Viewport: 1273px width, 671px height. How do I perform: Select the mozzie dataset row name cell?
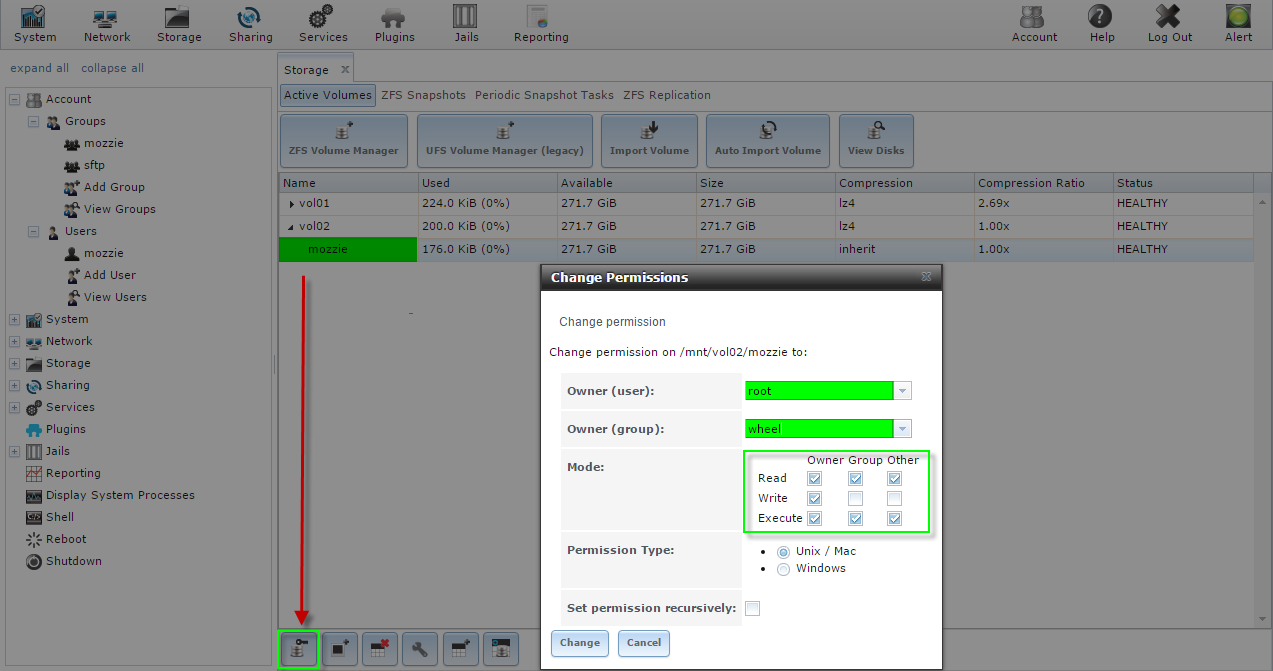[348, 250]
